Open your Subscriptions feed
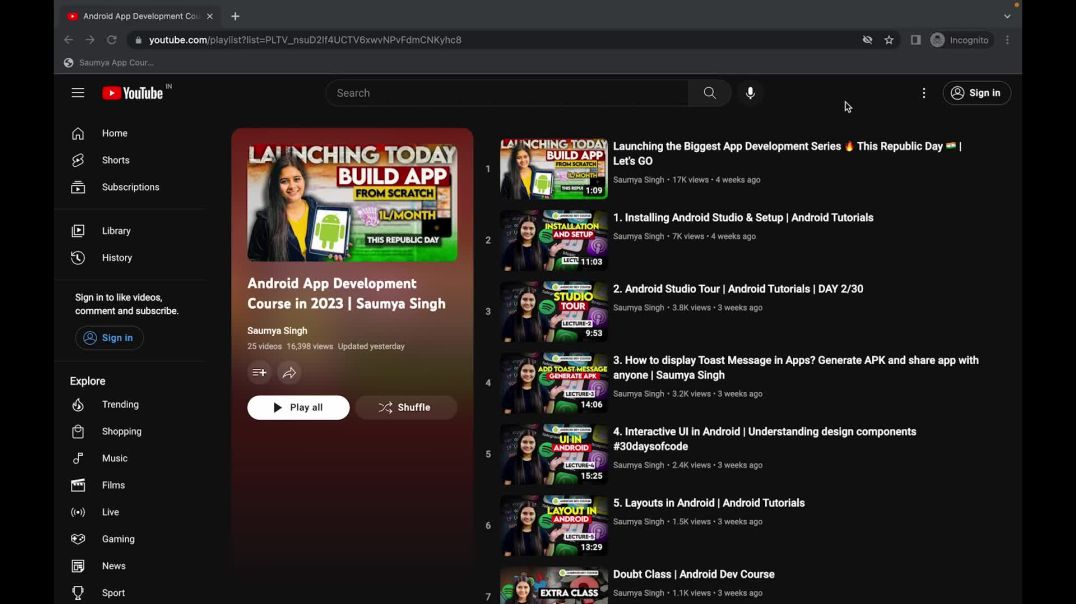 tap(130, 187)
